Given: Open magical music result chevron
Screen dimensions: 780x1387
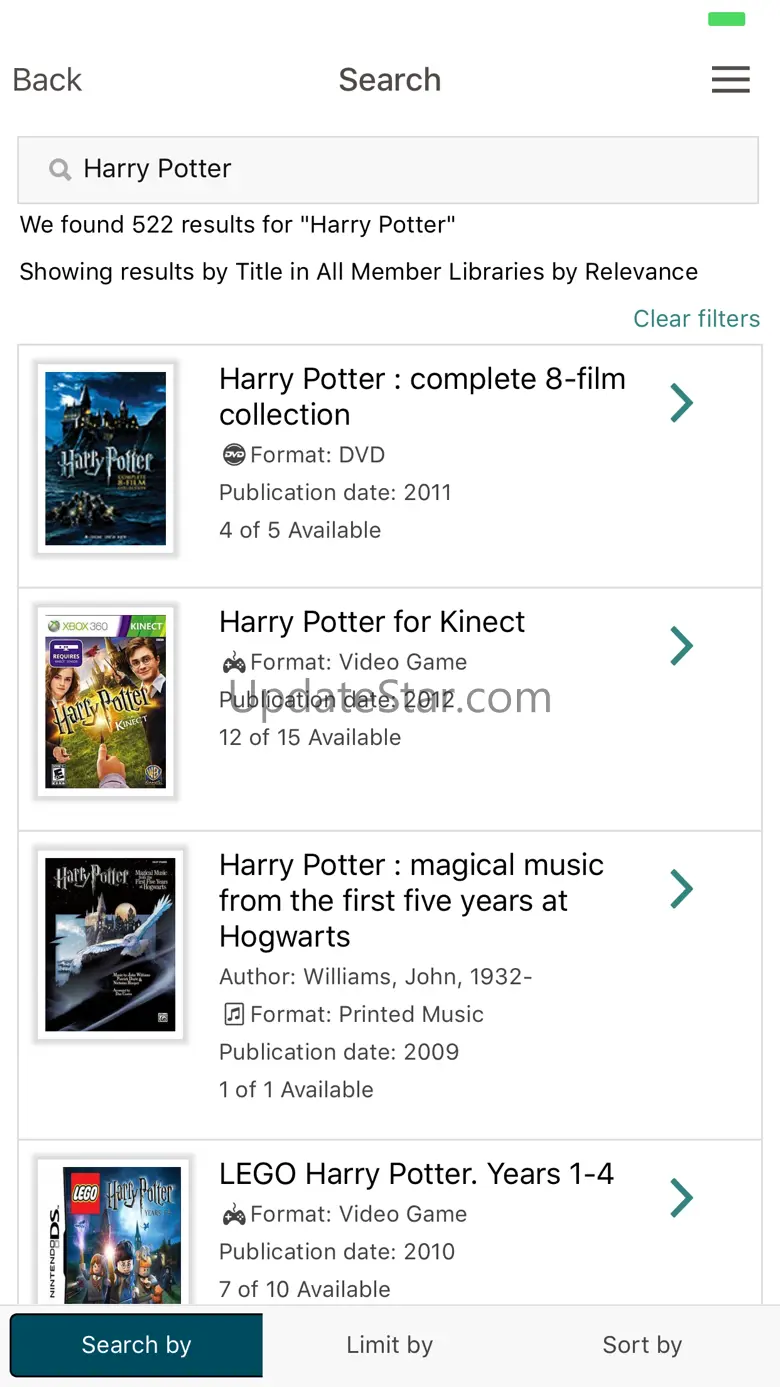Looking at the screenshot, I should [x=682, y=888].
